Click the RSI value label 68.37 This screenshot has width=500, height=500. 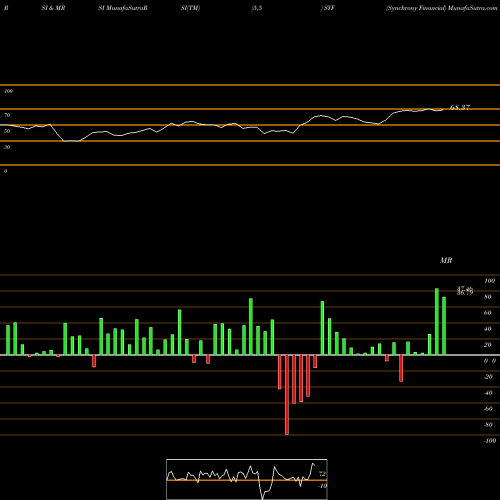coord(460,107)
